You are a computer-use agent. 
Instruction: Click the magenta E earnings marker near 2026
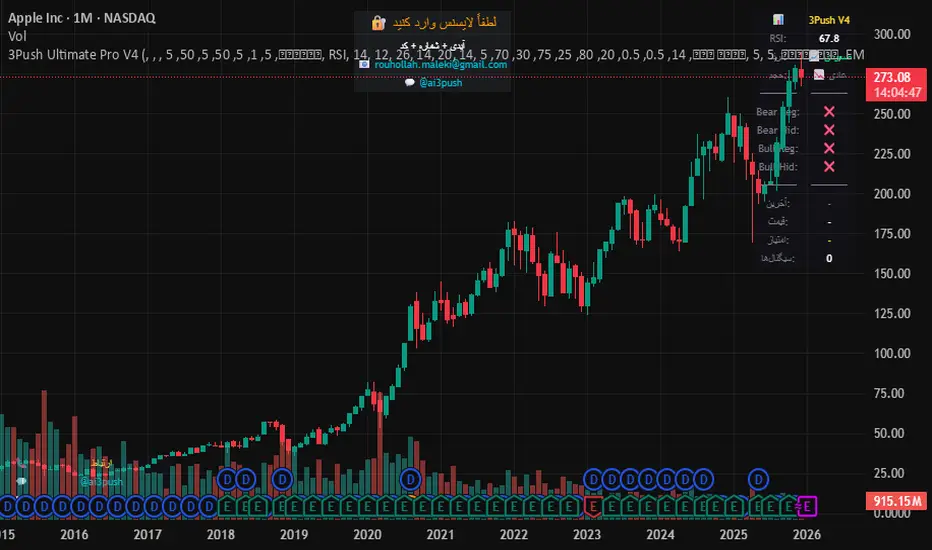click(x=808, y=506)
